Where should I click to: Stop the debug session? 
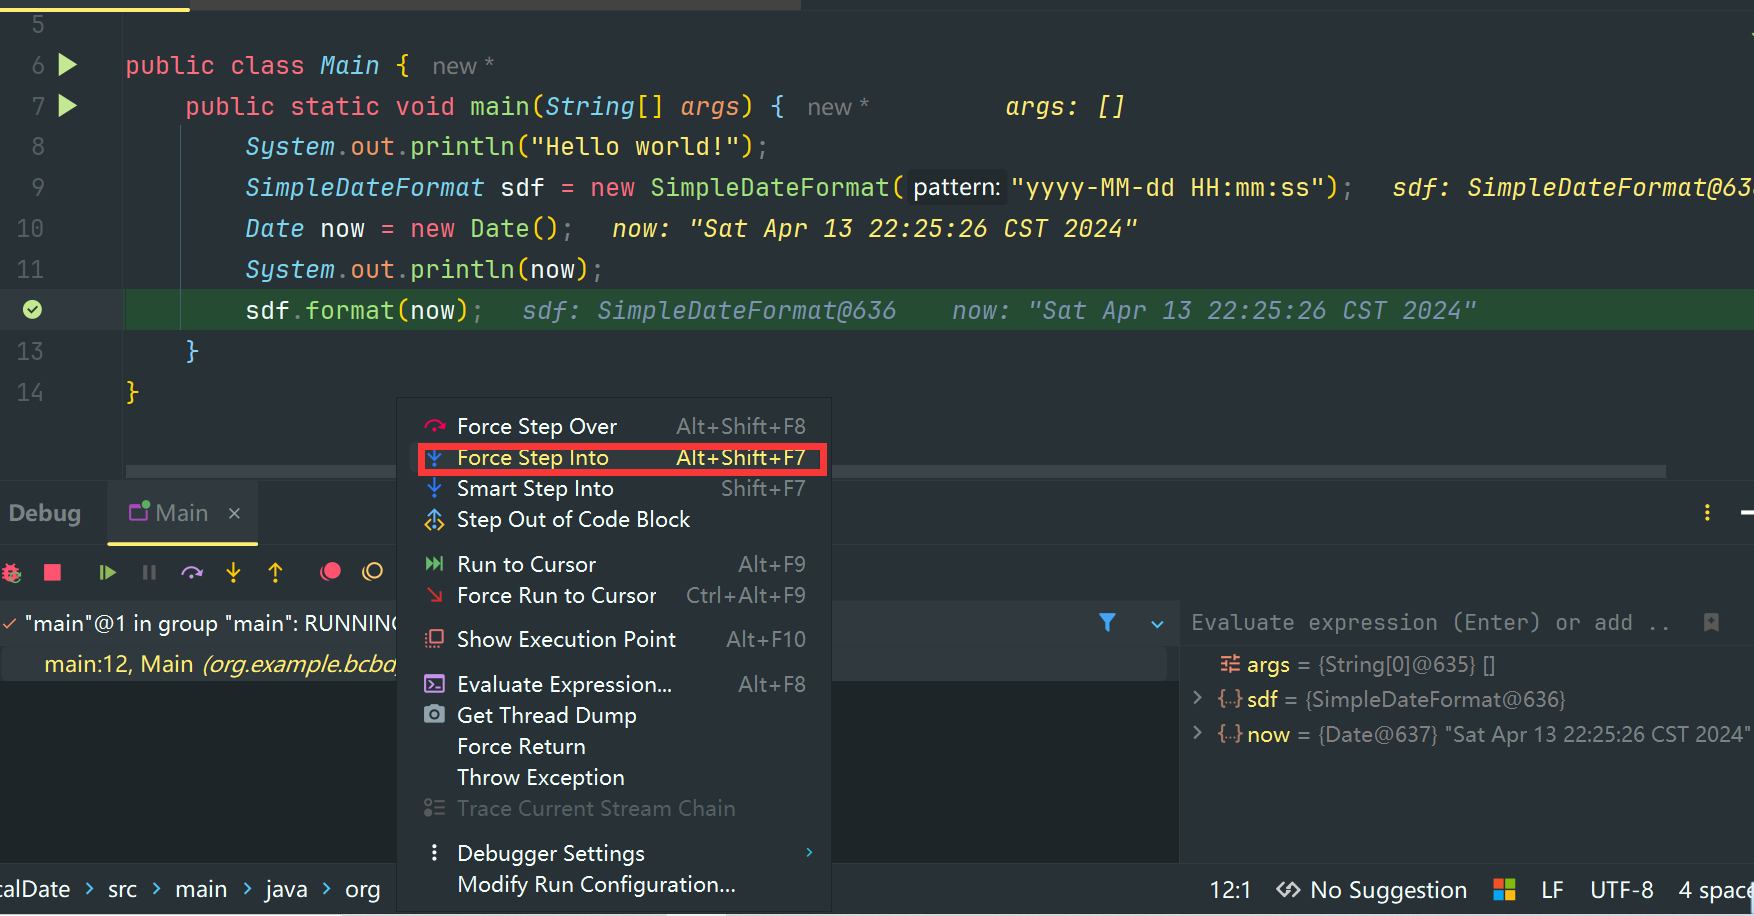53,572
